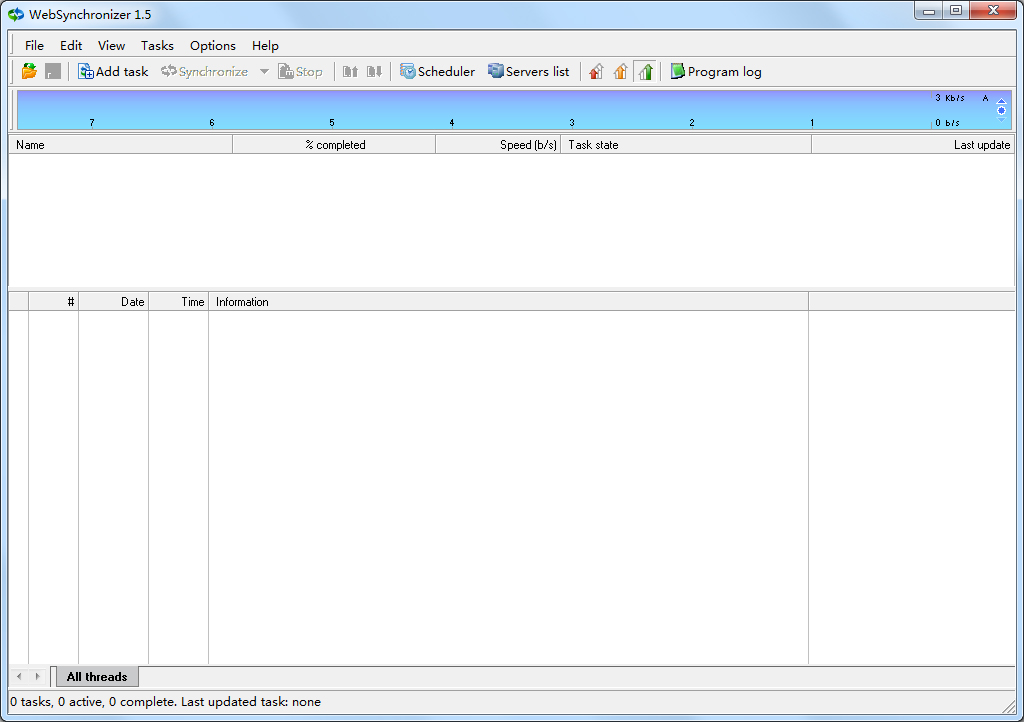Open the Servers list
The image size is (1024, 722).
(x=528, y=71)
